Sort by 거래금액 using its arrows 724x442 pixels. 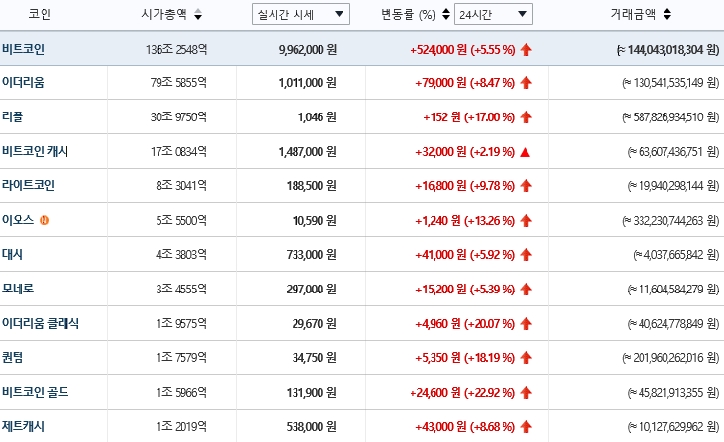[667, 14]
